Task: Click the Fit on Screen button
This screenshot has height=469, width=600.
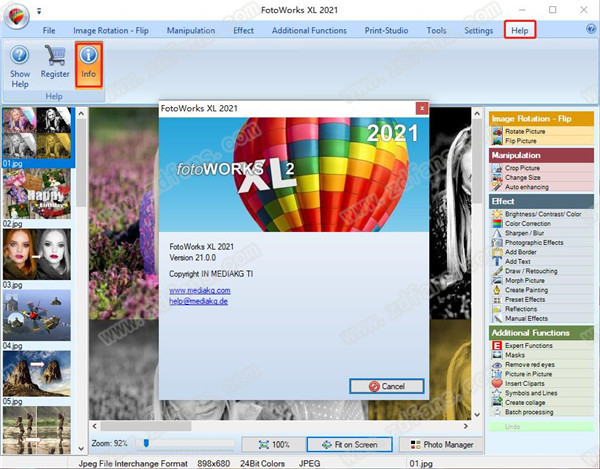Action: click(x=350, y=445)
